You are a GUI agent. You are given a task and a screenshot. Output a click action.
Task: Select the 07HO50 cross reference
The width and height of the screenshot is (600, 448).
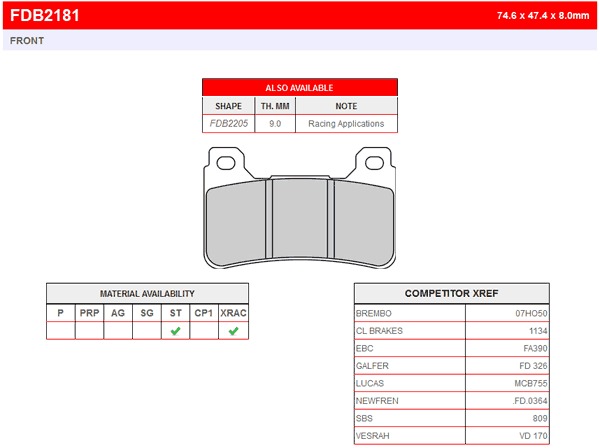pyautogui.click(x=531, y=313)
